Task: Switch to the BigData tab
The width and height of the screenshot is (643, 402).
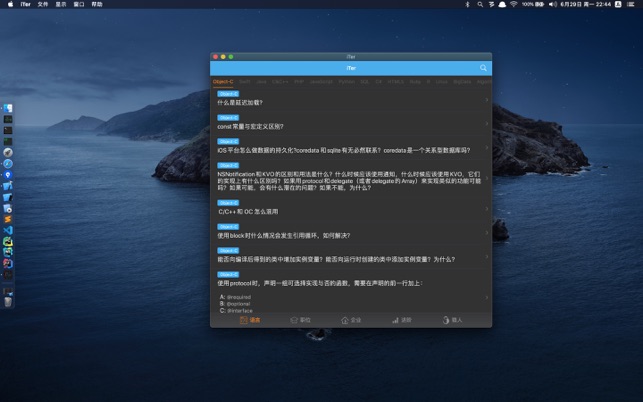Action: point(462,82)
